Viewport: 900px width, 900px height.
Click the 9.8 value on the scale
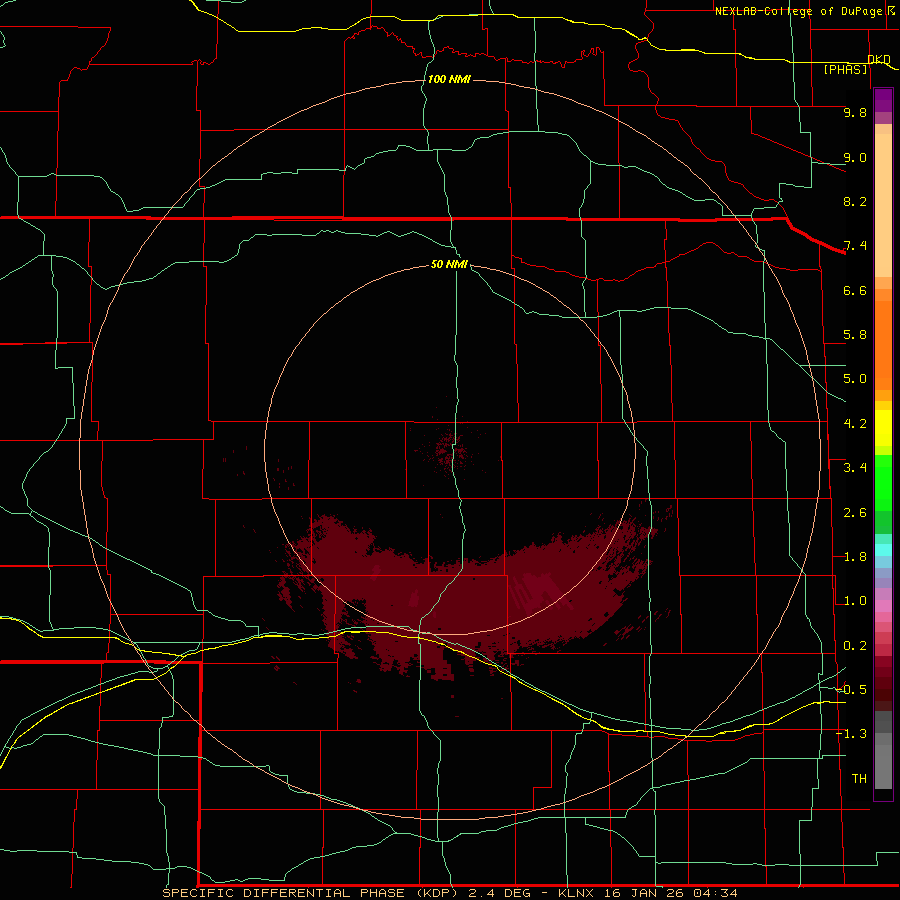[855, 112]
